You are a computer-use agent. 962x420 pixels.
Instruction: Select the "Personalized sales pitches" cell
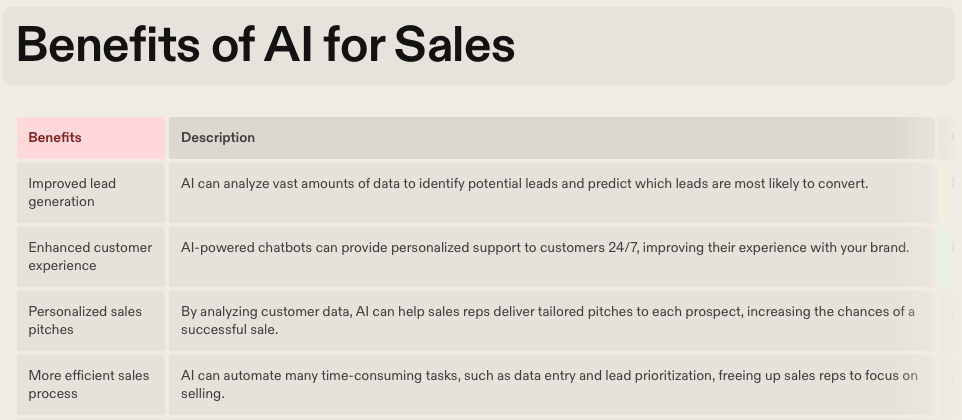[x=90, y=321]
